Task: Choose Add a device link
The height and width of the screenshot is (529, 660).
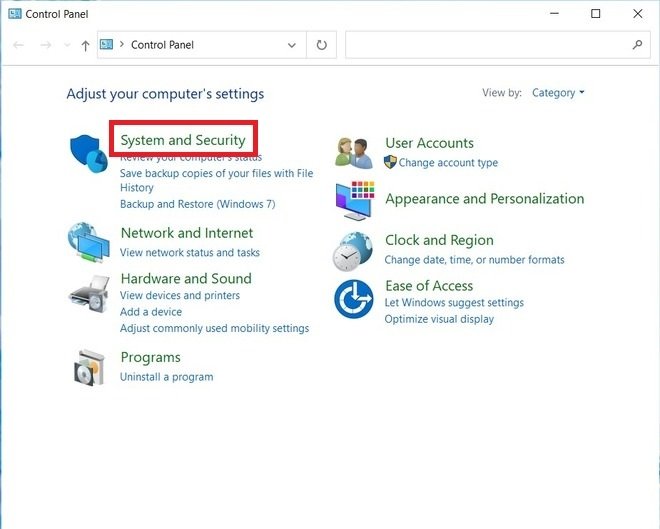Action: click(151, 312)
